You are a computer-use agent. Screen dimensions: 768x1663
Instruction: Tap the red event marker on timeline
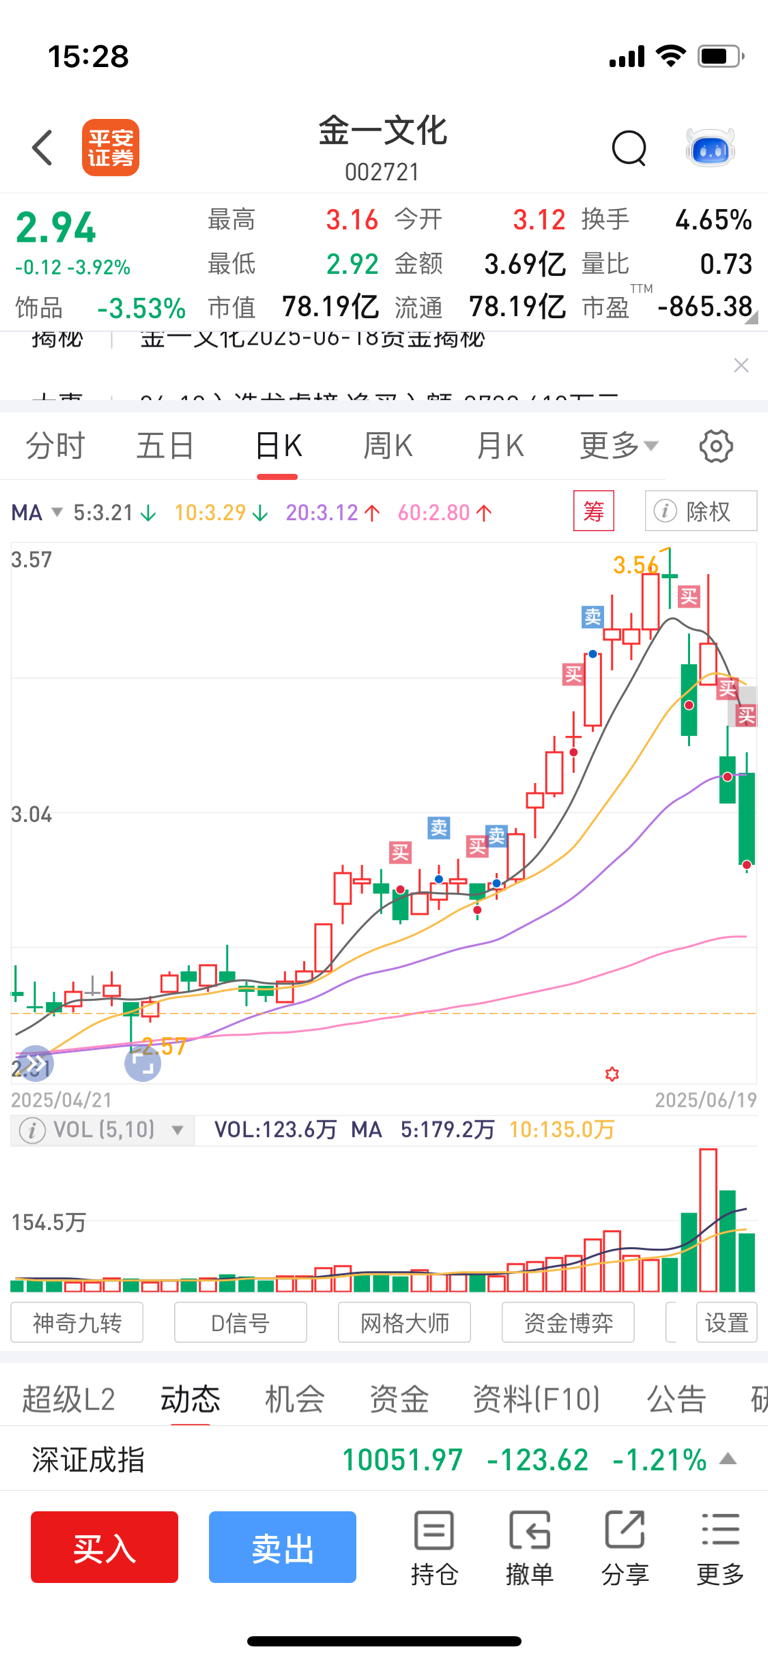612,1074
